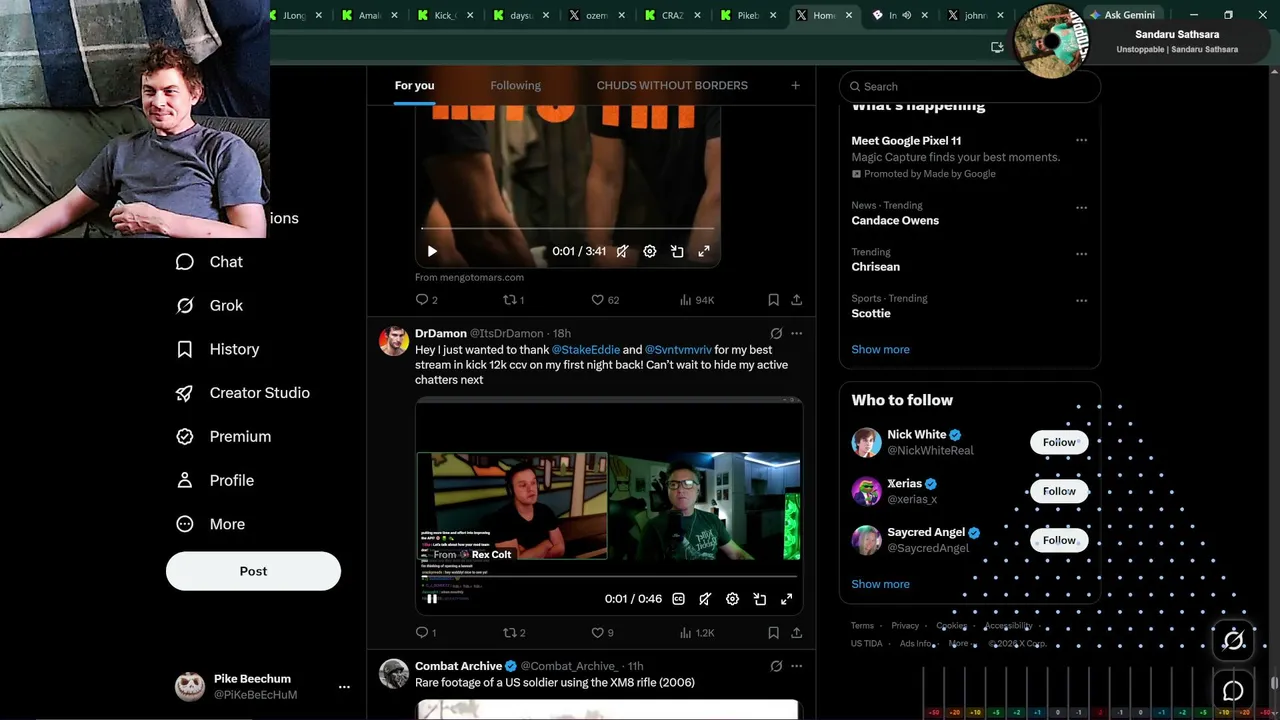Image resolution: width=1280 pixels, height=720 pixels.
Task: Switch to the CRAZ browser tab
Action: pyautogui.click(x=674, y=15)
